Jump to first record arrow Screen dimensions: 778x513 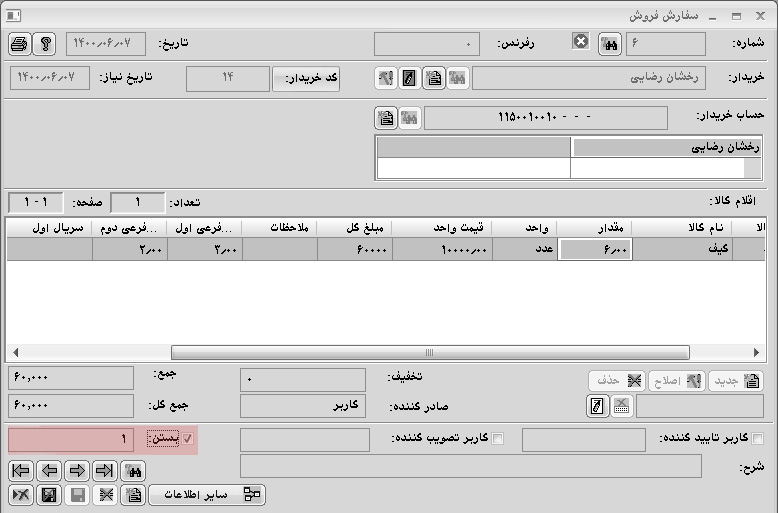[20, 470]
